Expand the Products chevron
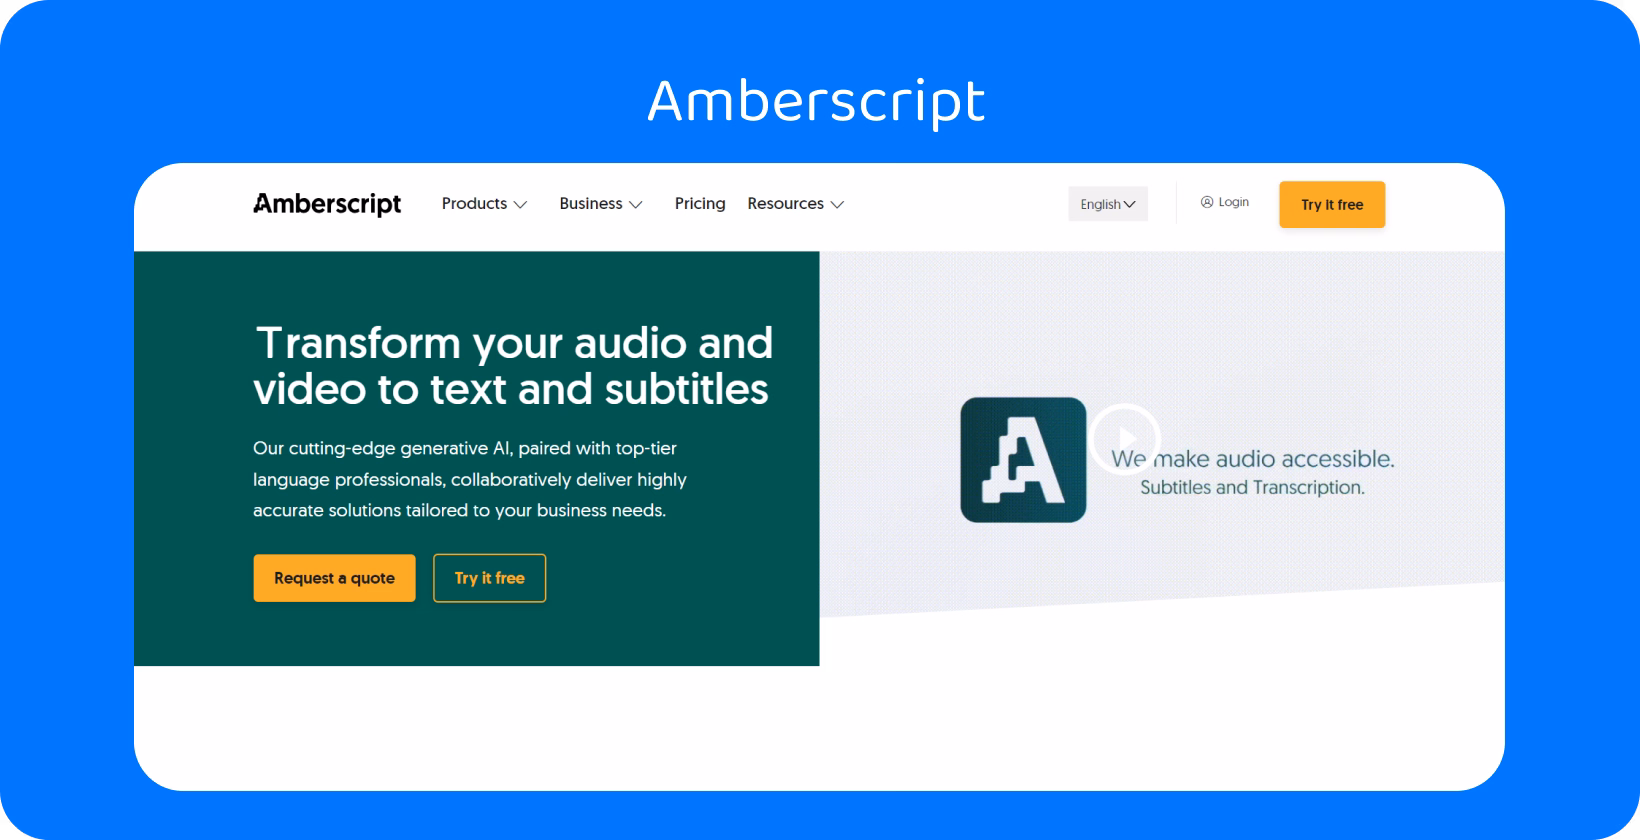 tap(520, 204)
